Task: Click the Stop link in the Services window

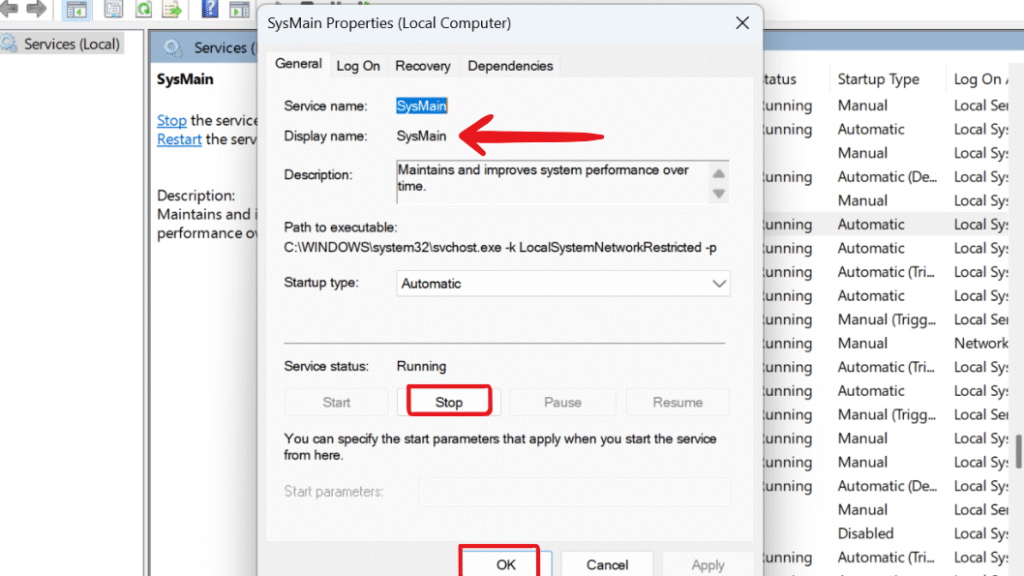Action: [172, 120]
